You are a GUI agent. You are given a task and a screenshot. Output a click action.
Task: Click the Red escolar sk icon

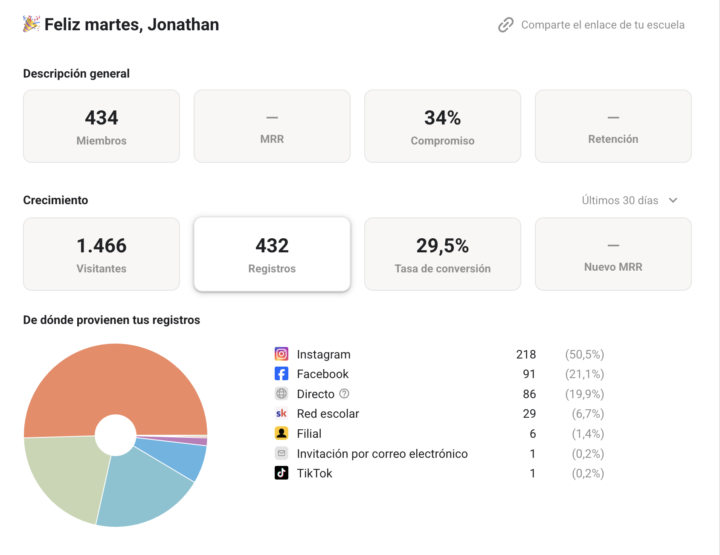281,414
